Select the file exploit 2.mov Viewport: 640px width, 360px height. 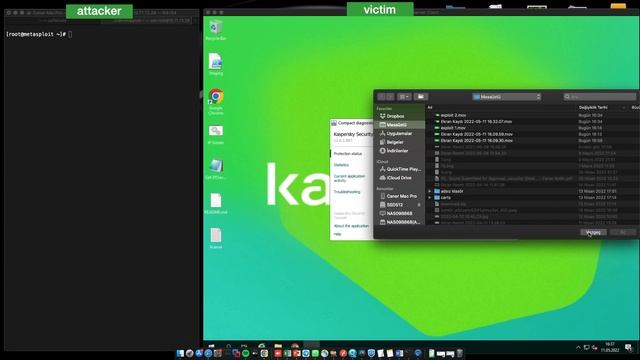pos(453,116)
